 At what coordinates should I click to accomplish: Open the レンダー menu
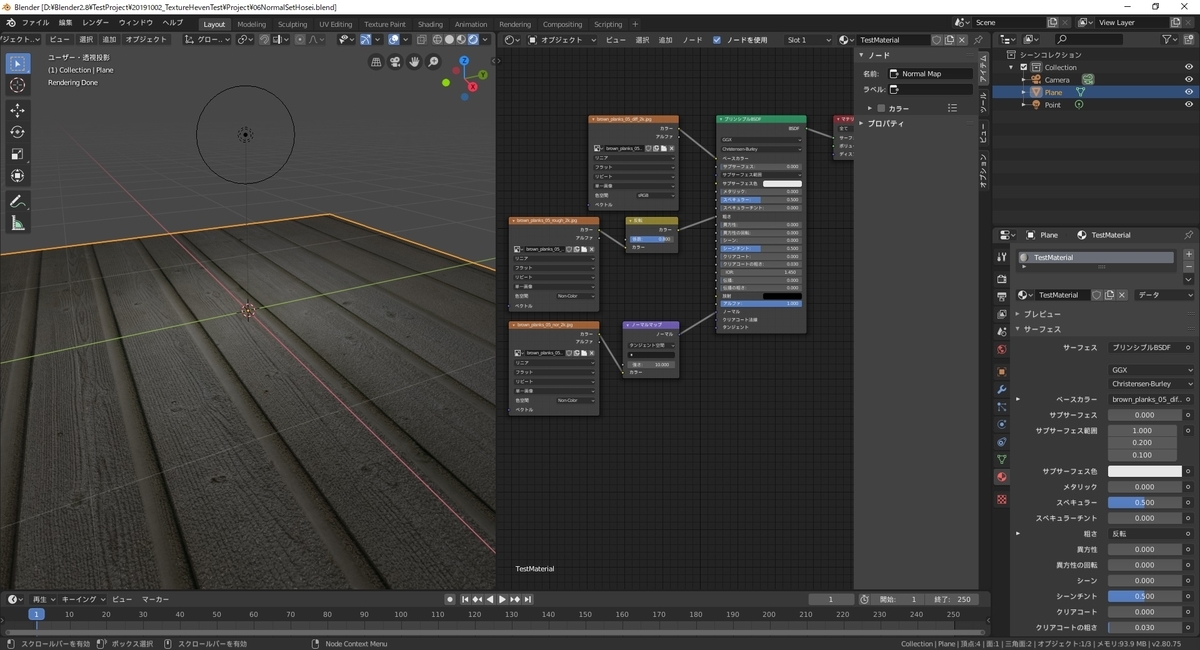coord(96,22)
